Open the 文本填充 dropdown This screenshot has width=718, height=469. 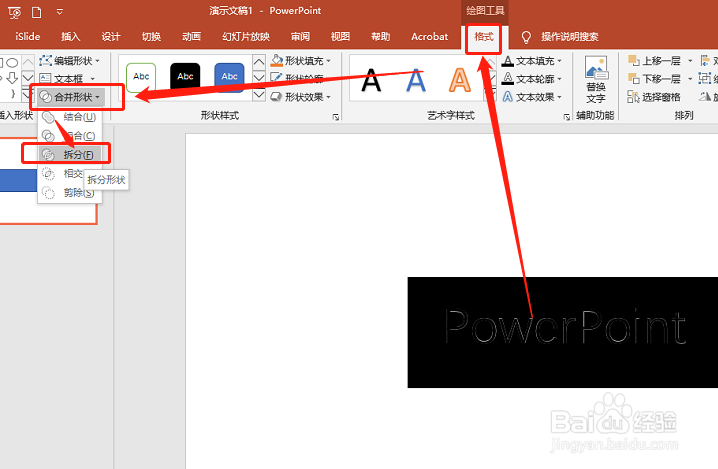pos(532,60)
